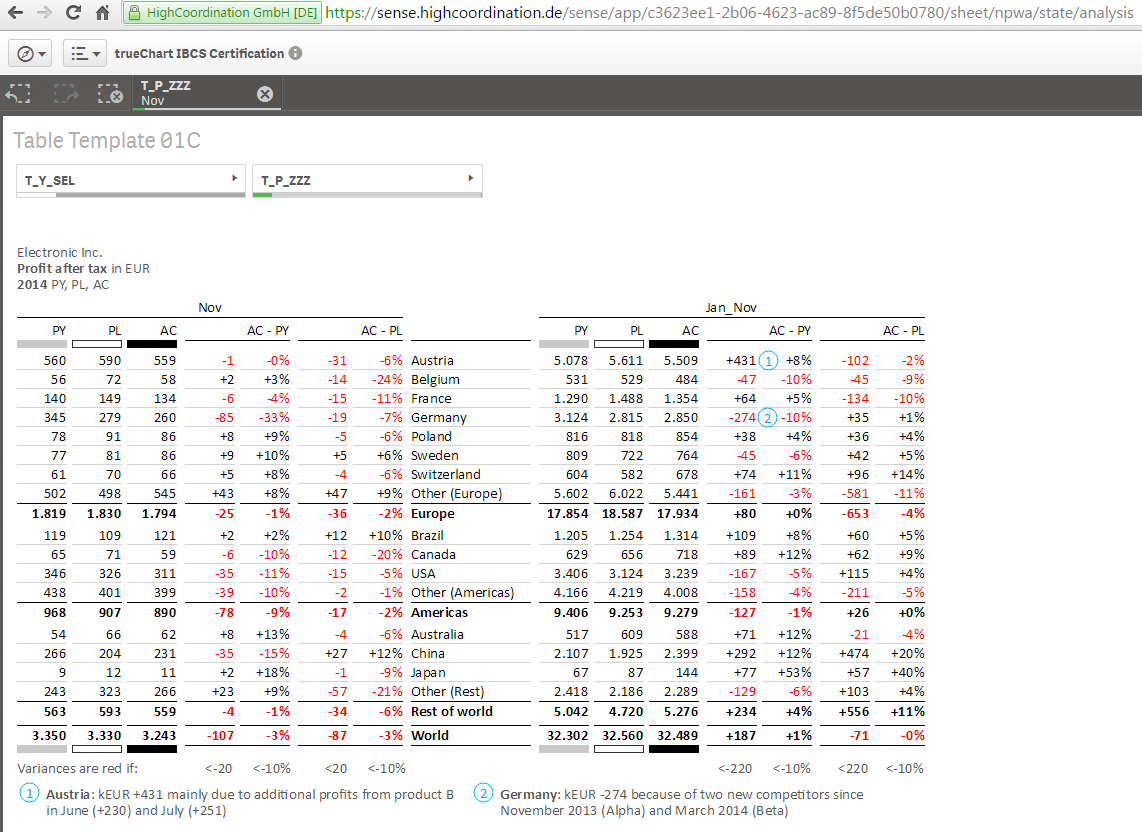
Task: Click the Nov period header
Action: click(x=210, y=307)
